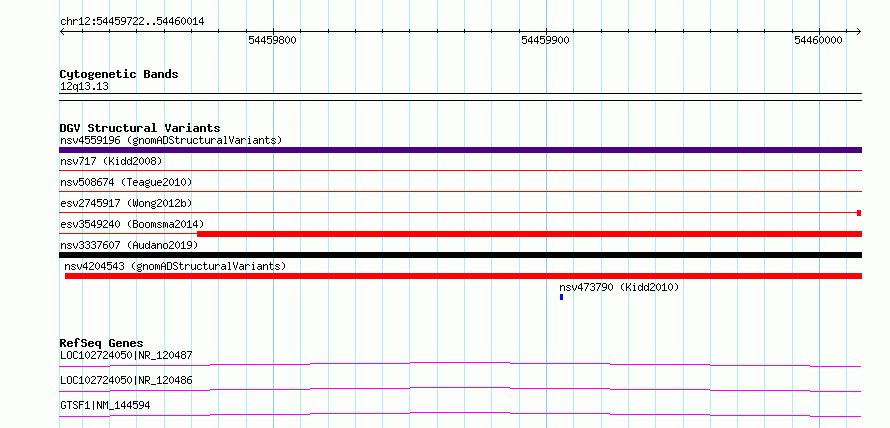Select the thick red esv3549240 bar

(530, 234)
